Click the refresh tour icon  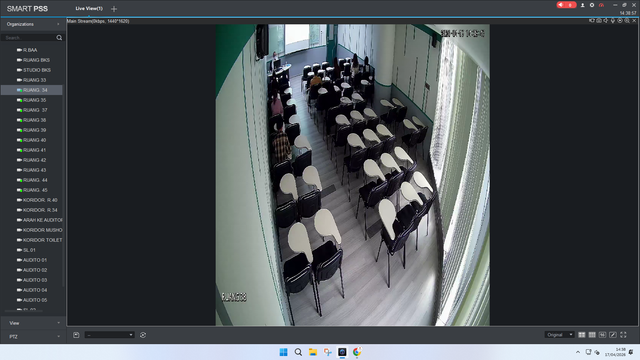[x=143, y=335]
